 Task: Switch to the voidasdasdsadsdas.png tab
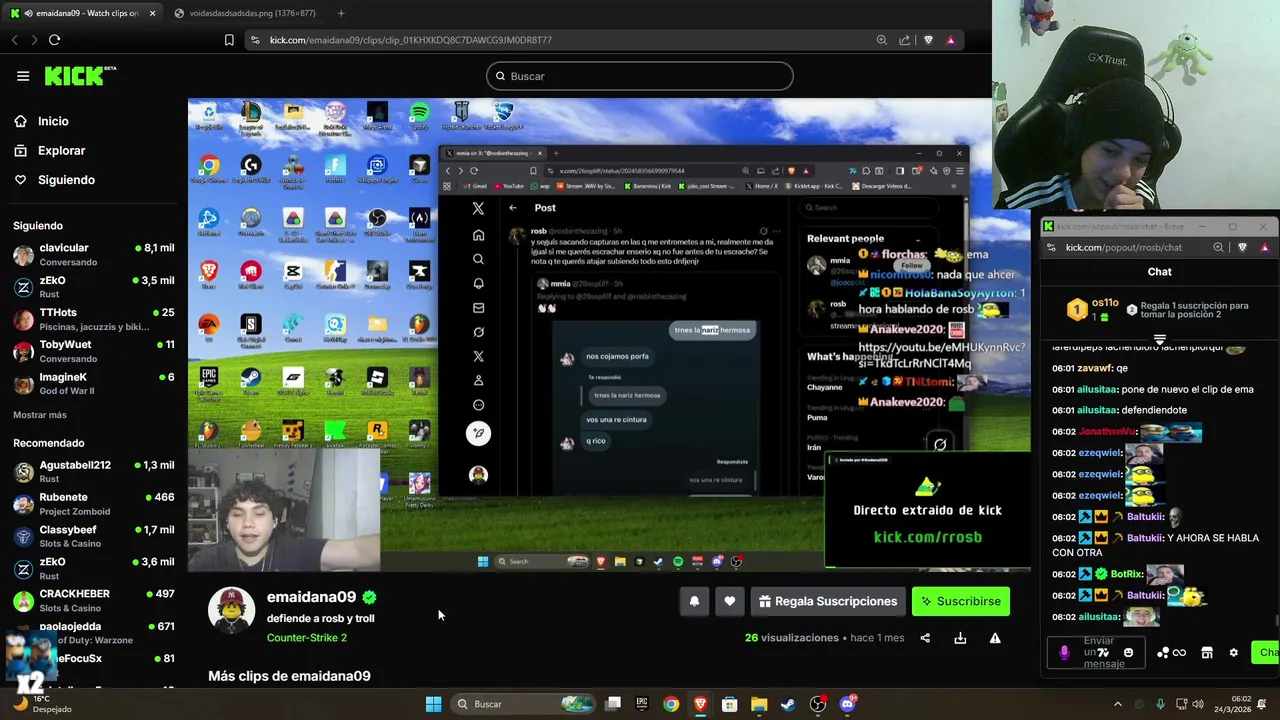(x=245, y=13)
